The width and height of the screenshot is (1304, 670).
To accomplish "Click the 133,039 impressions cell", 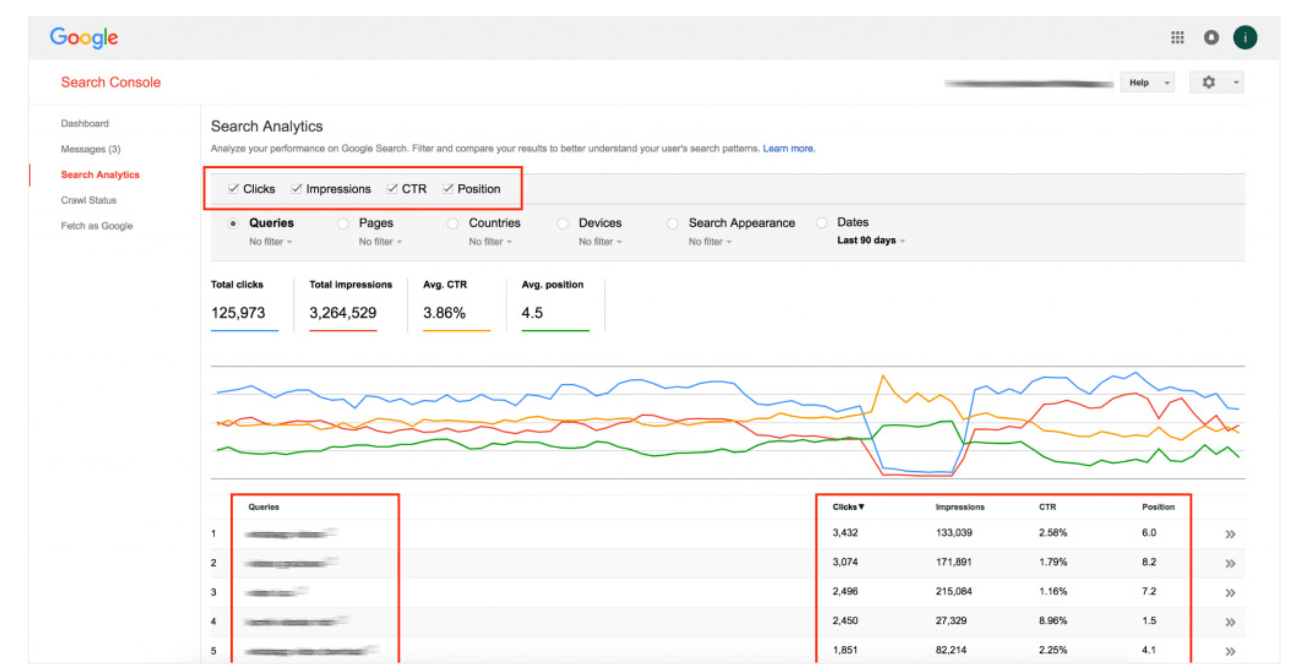I will click(x=954, y=533).
